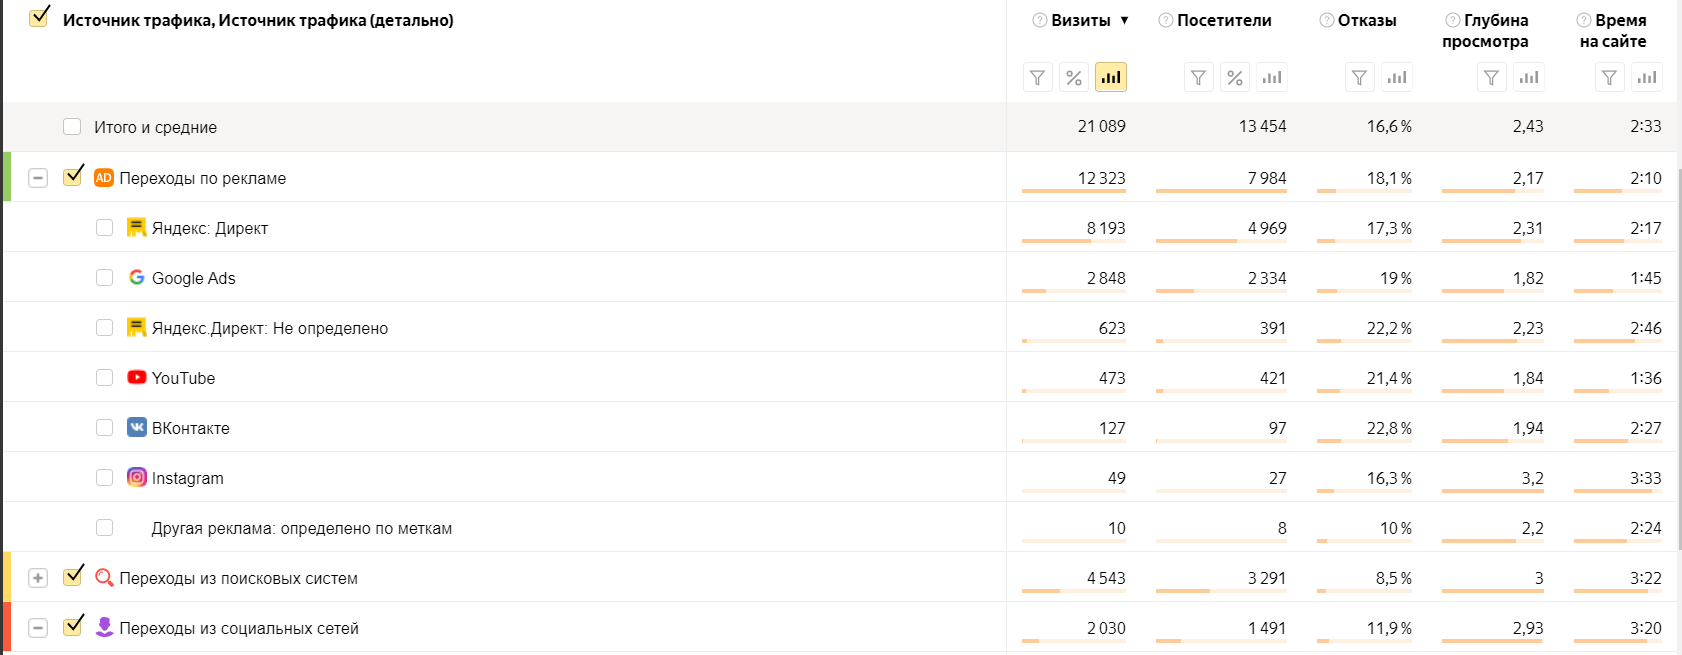Collapse the Переходы по рекламе group

point(38,178)
